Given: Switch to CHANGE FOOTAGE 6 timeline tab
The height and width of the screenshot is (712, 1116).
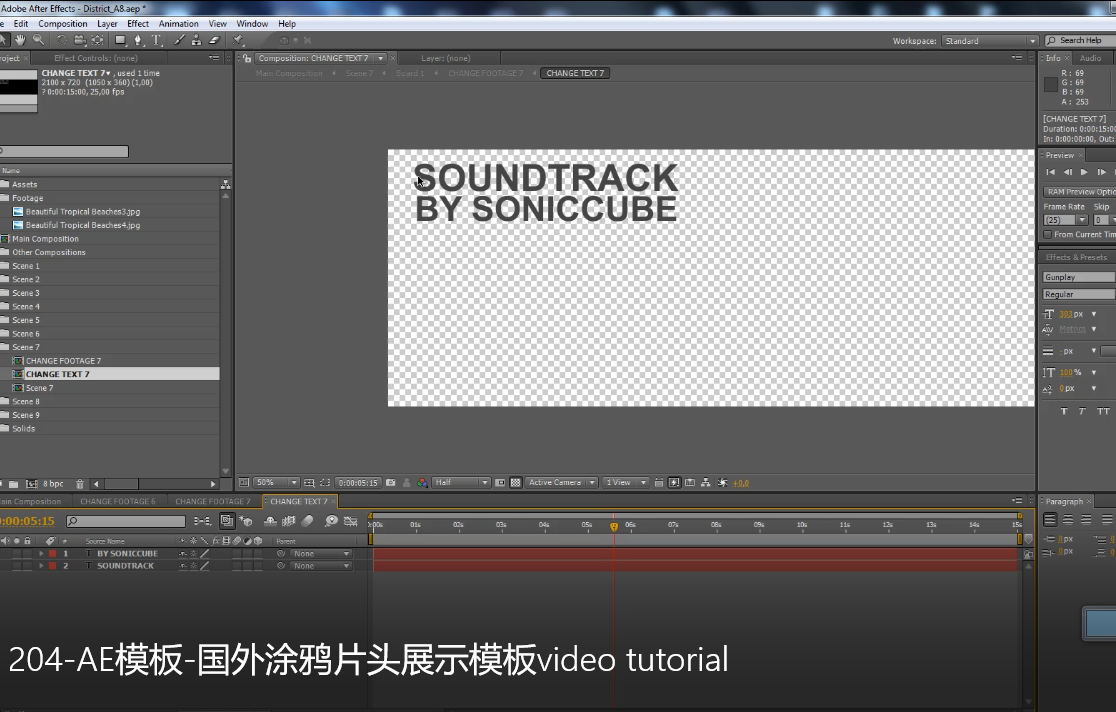Looking at the screenshot, I should pos(117,501).
